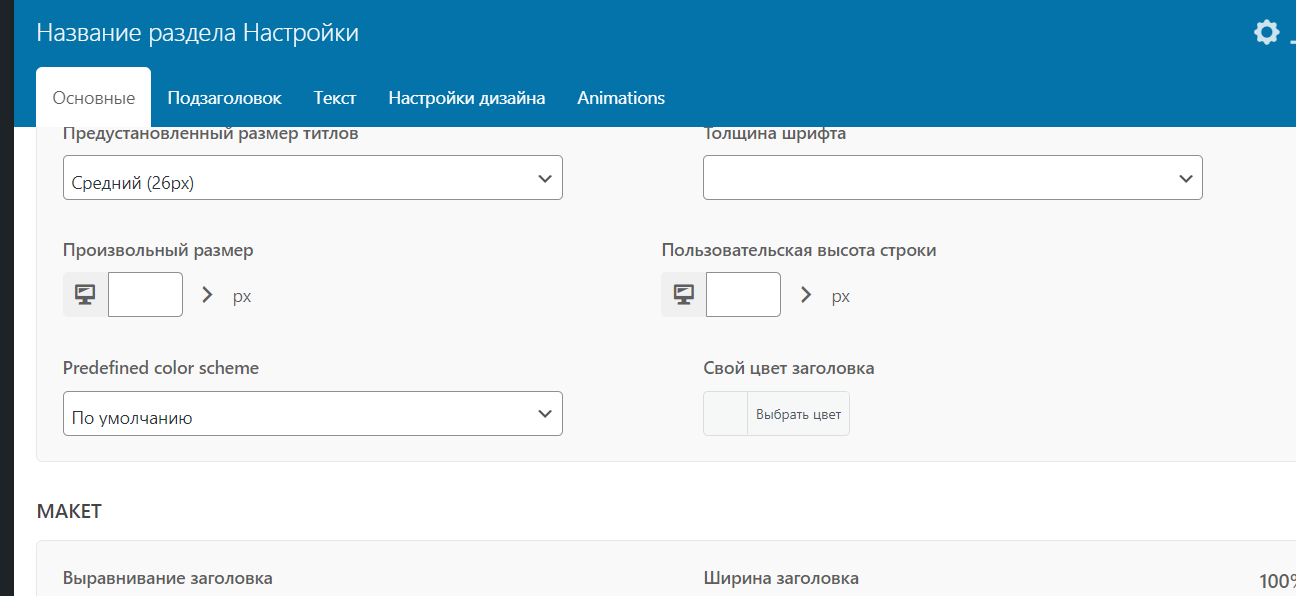
Task: Focus the Пользовательская высота строки input field
Action: (743, 295)
